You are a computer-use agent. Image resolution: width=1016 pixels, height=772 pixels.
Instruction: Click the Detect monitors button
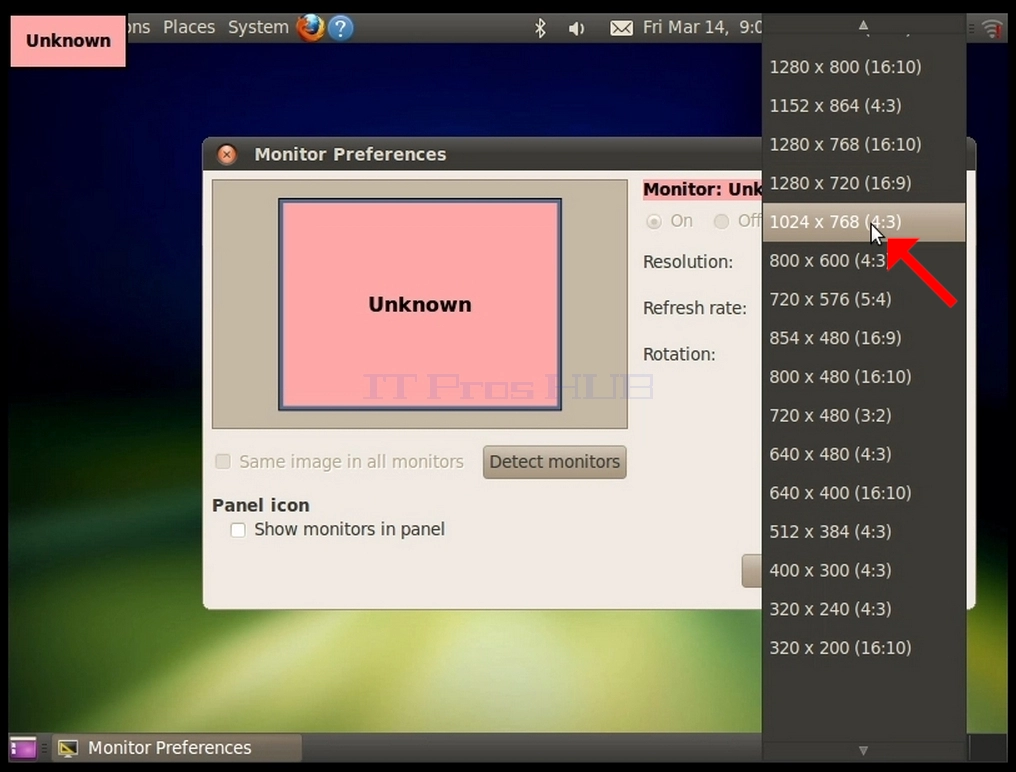(555, 462)
